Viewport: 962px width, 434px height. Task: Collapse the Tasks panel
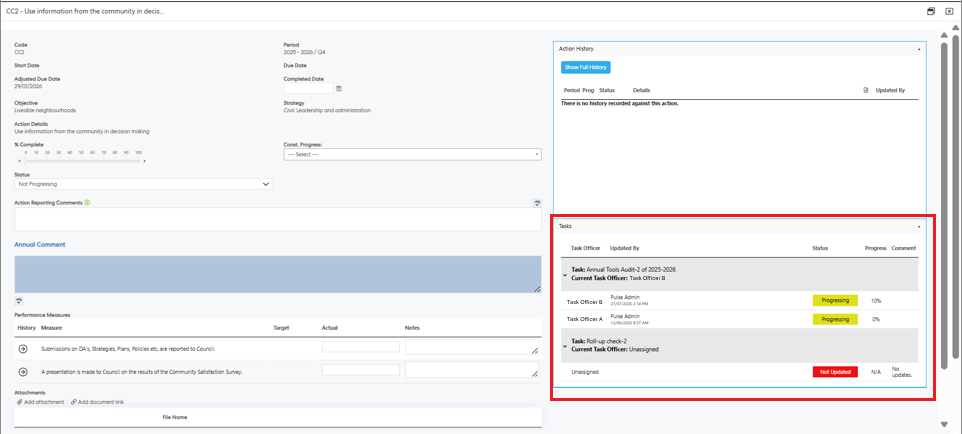point(918,227)
